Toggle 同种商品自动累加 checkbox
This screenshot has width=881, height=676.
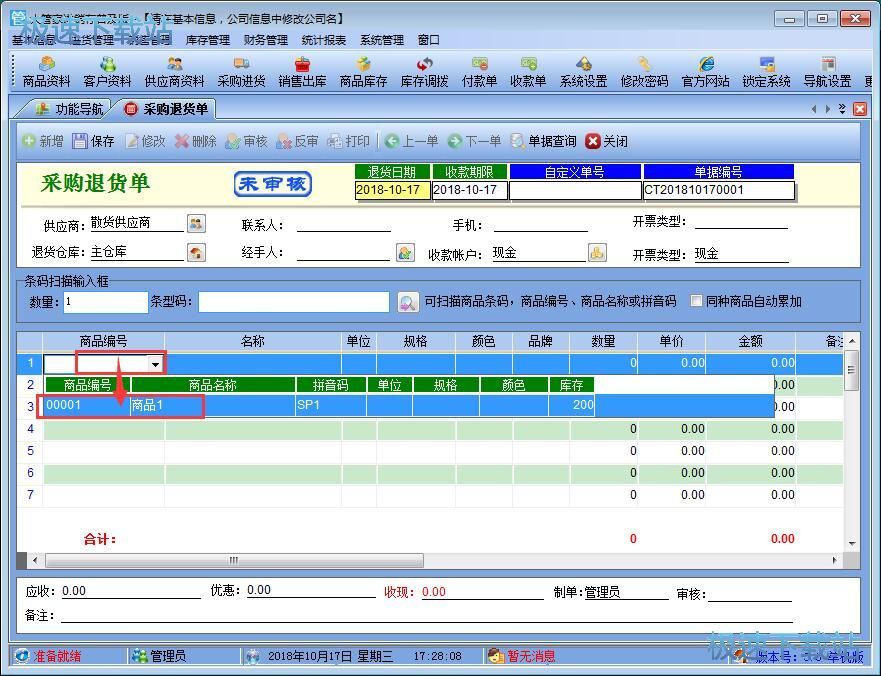[x=696, y=301]
